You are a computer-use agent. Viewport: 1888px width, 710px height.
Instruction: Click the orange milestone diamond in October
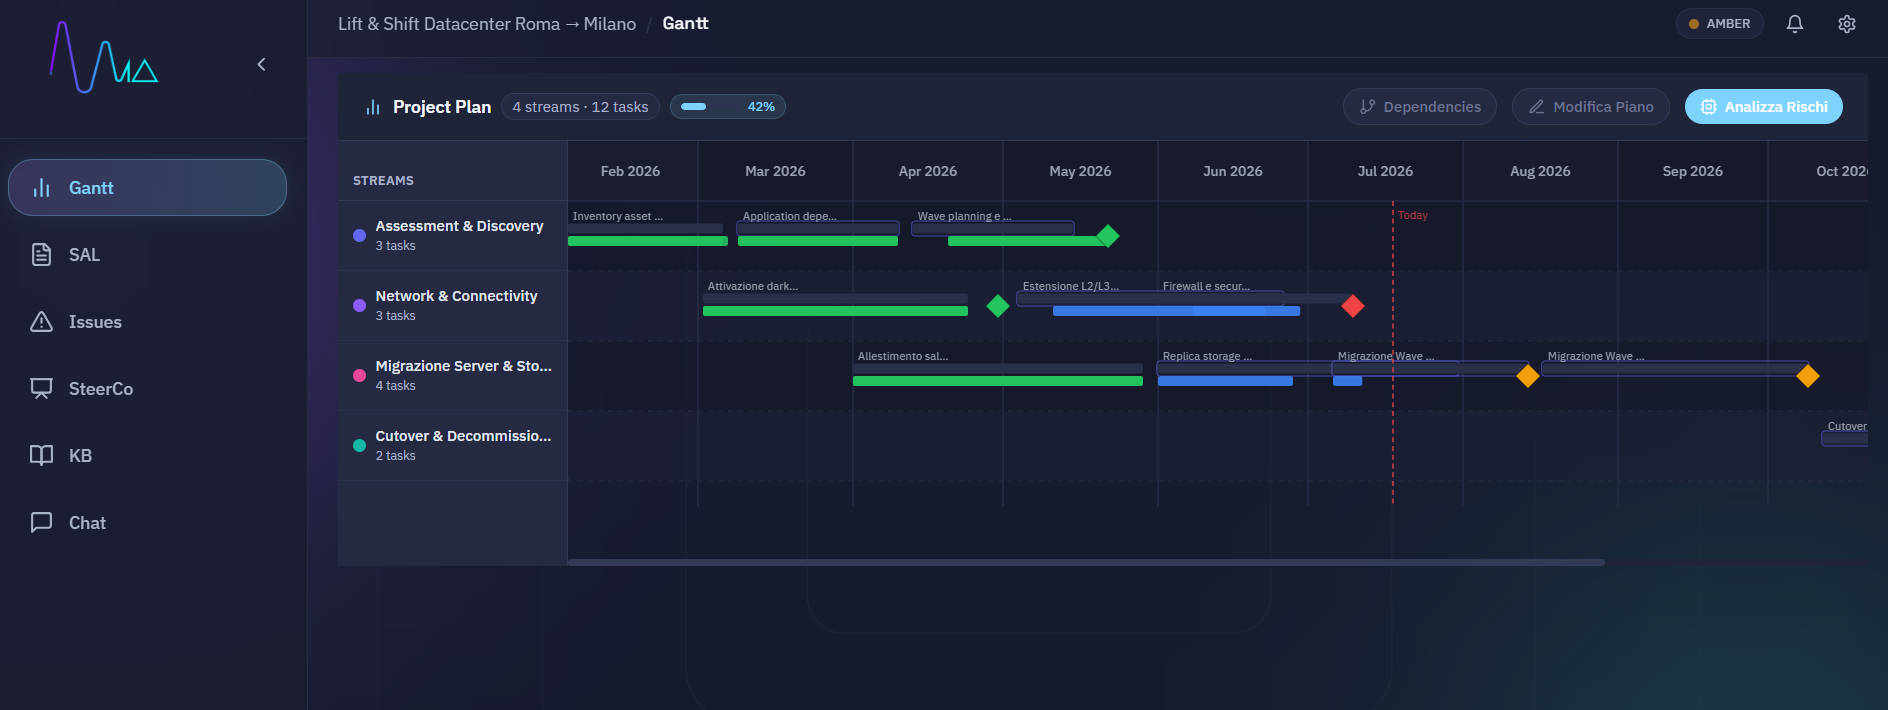coord(1808,376)
